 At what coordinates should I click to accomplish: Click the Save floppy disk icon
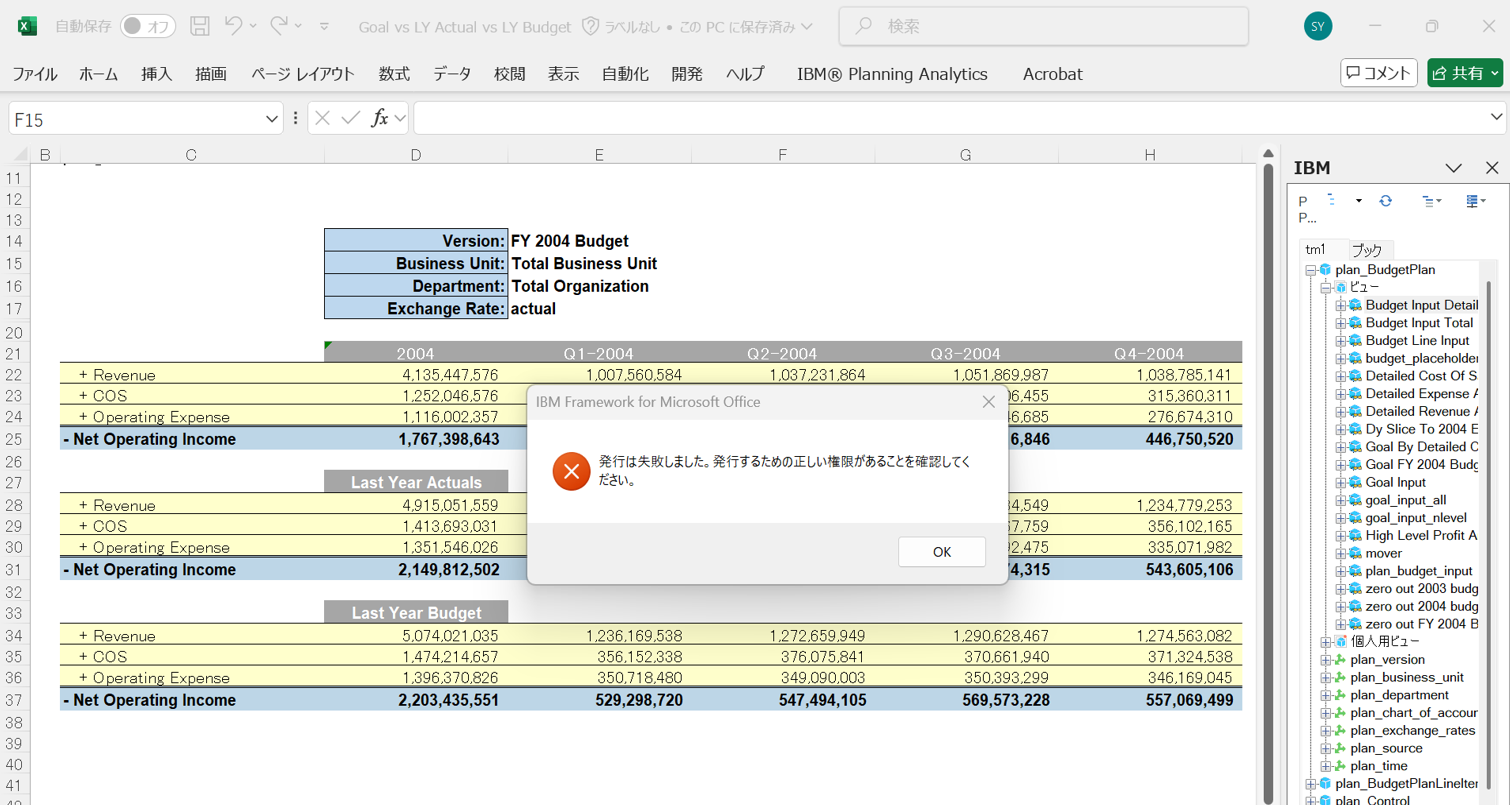click(x=200, y=27)
